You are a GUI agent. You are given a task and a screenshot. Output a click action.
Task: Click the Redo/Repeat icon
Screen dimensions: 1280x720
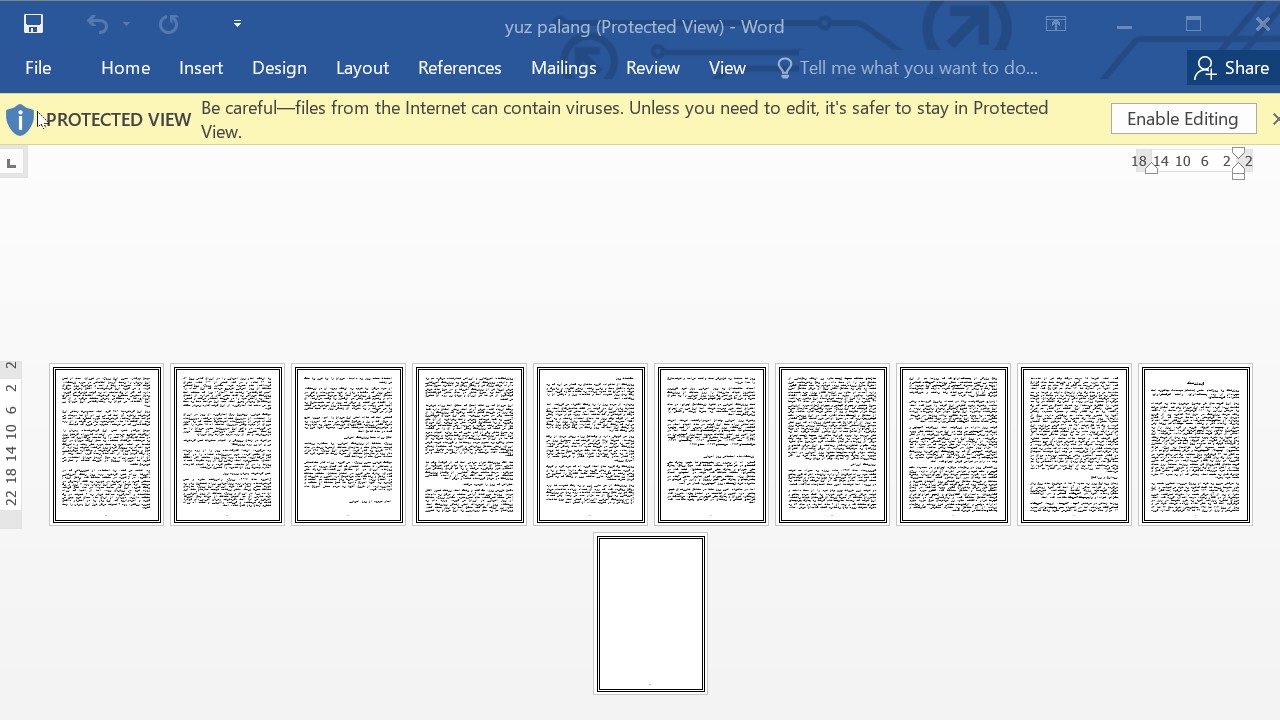(x=168, y=24)
